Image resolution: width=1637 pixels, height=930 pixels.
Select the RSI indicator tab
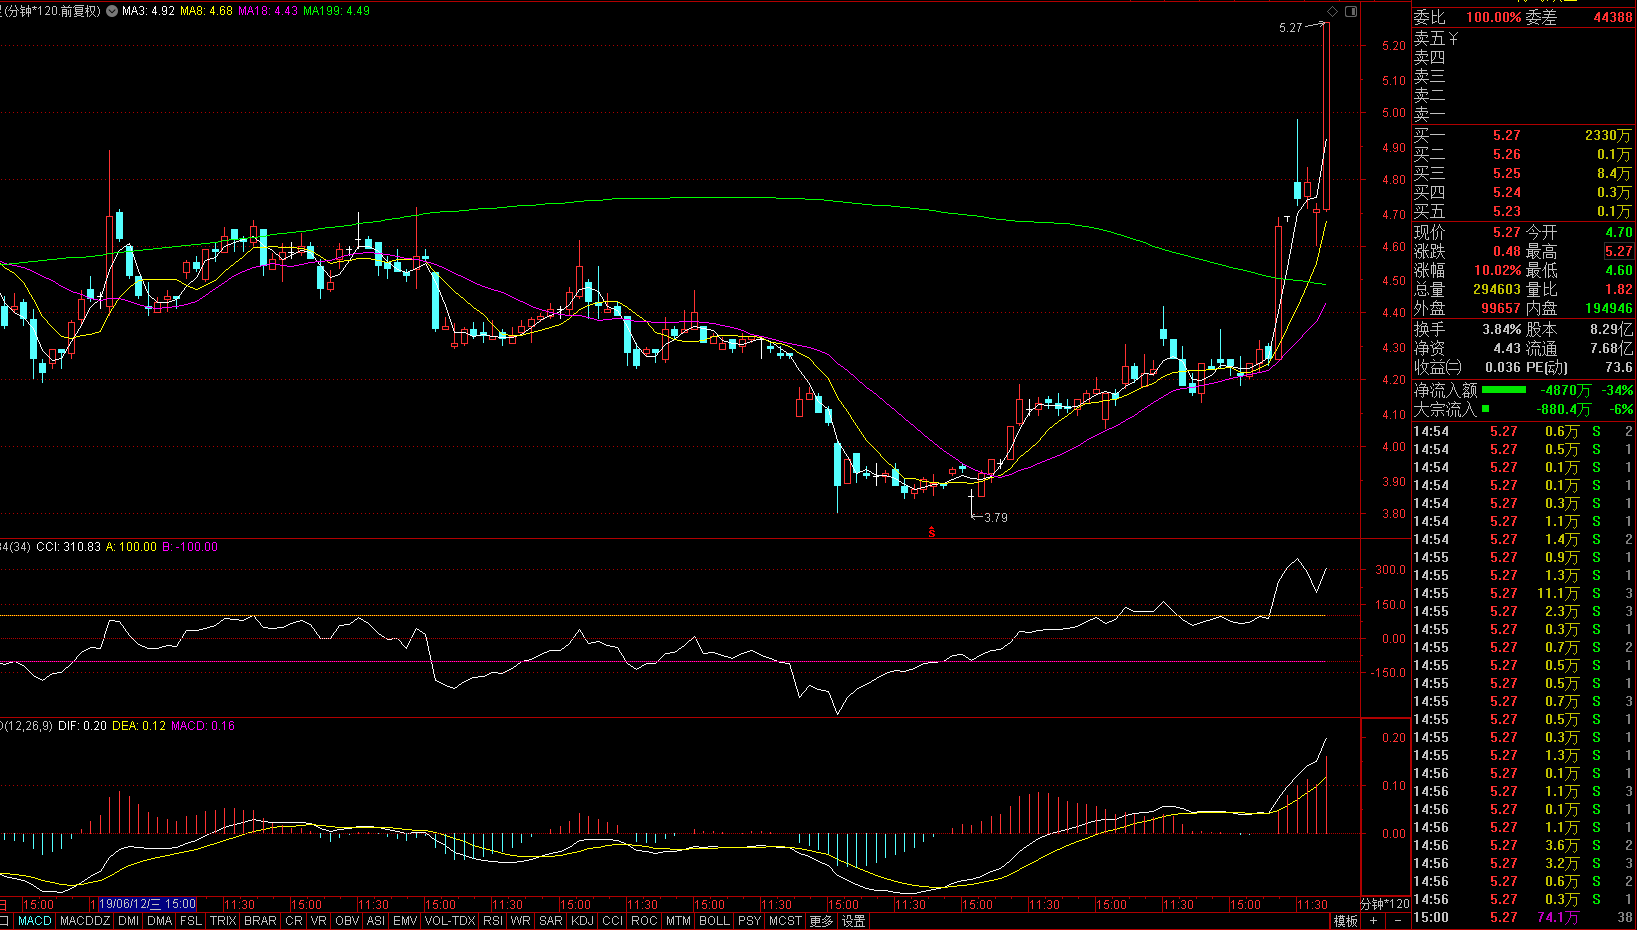(x=493, y=921)
